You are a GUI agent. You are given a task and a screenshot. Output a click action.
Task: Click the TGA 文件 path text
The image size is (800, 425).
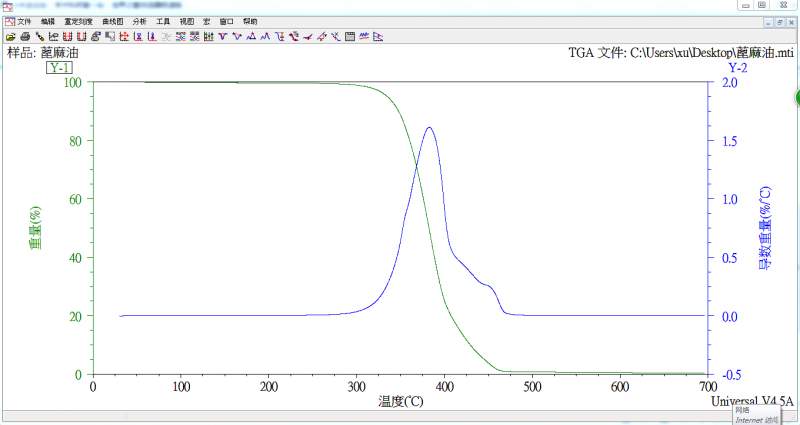click(681, 53)
